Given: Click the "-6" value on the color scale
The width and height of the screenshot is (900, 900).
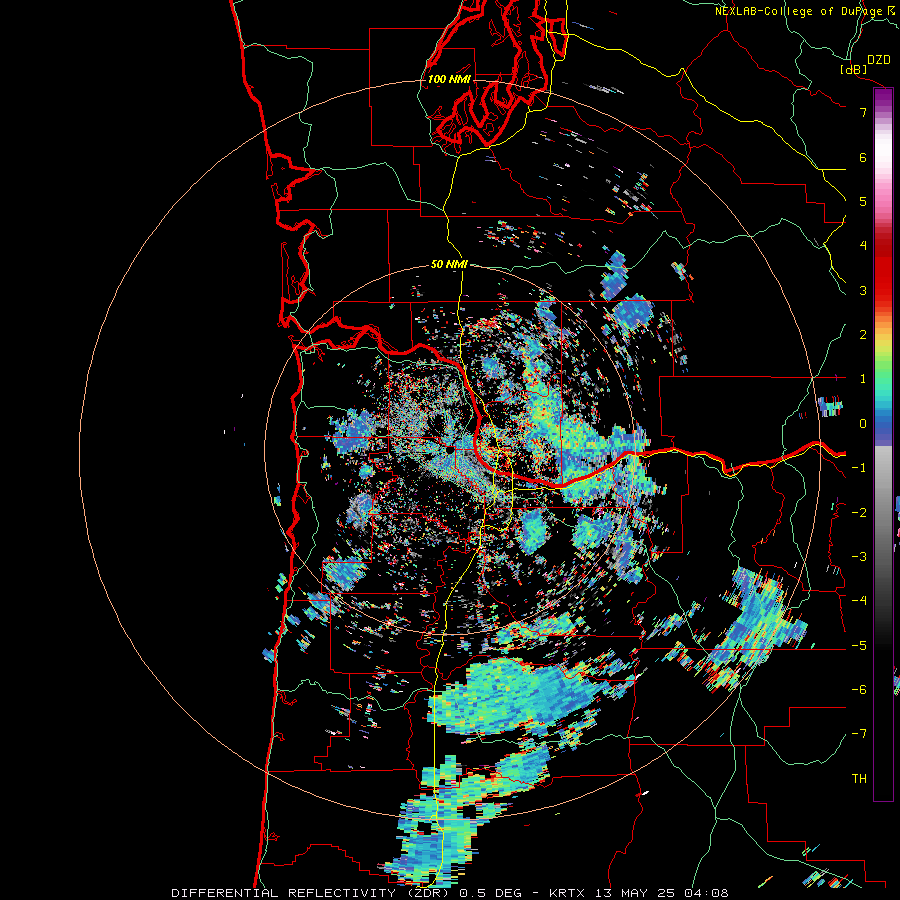Looking at the screenshot, I should (859, 690).
